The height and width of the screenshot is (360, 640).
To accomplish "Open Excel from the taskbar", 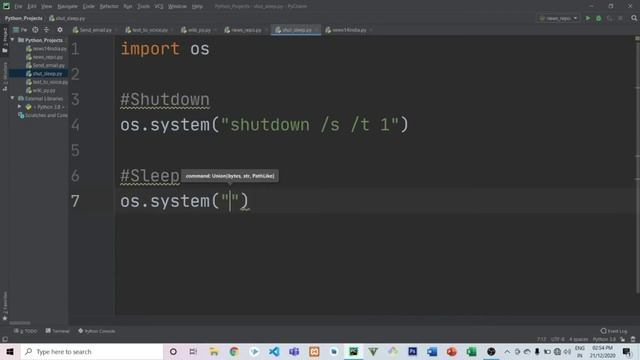I will [x=471, y=351].
